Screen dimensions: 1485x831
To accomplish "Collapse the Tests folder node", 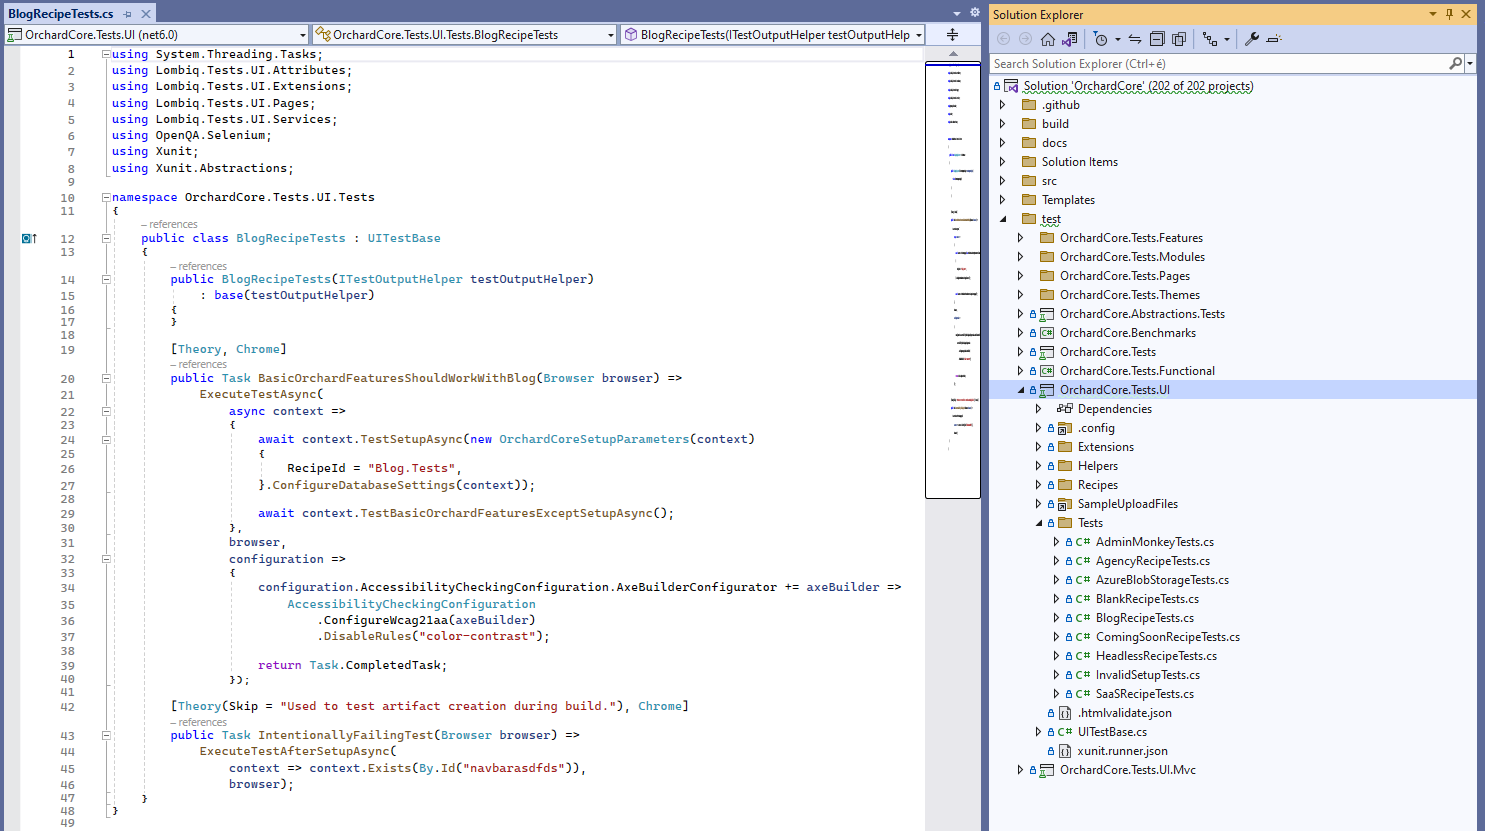I will [1039, 523].
